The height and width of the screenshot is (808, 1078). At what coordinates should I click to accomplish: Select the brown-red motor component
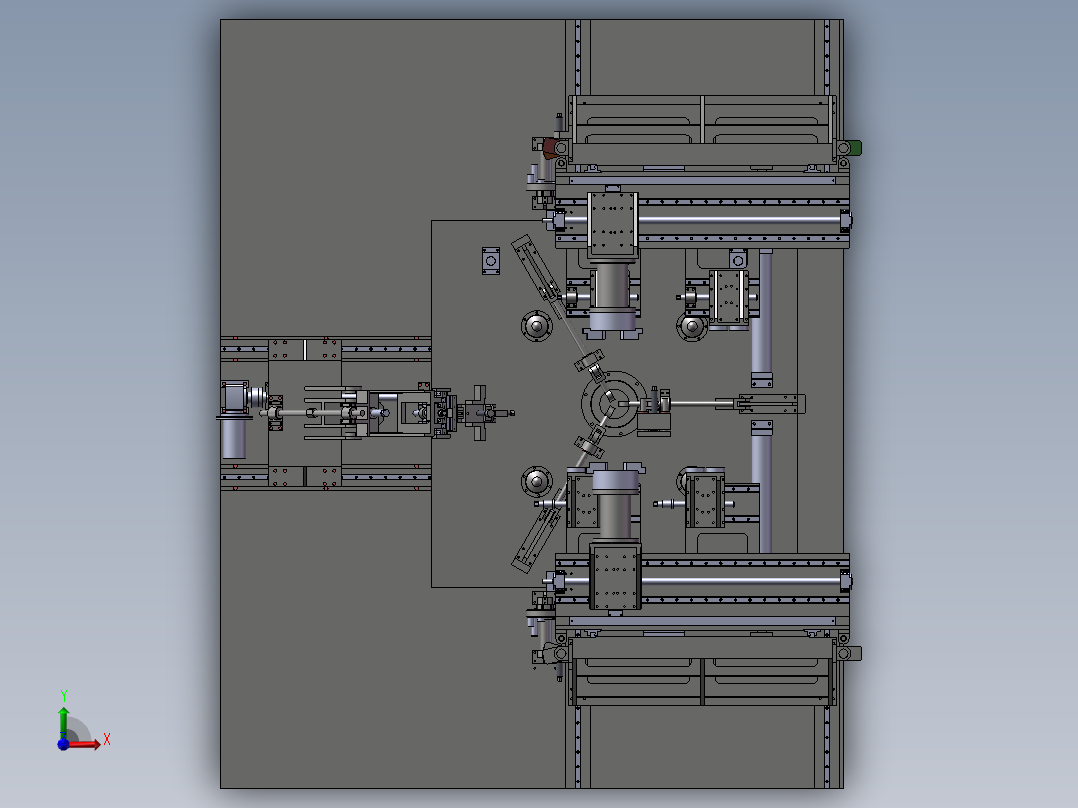550,148
